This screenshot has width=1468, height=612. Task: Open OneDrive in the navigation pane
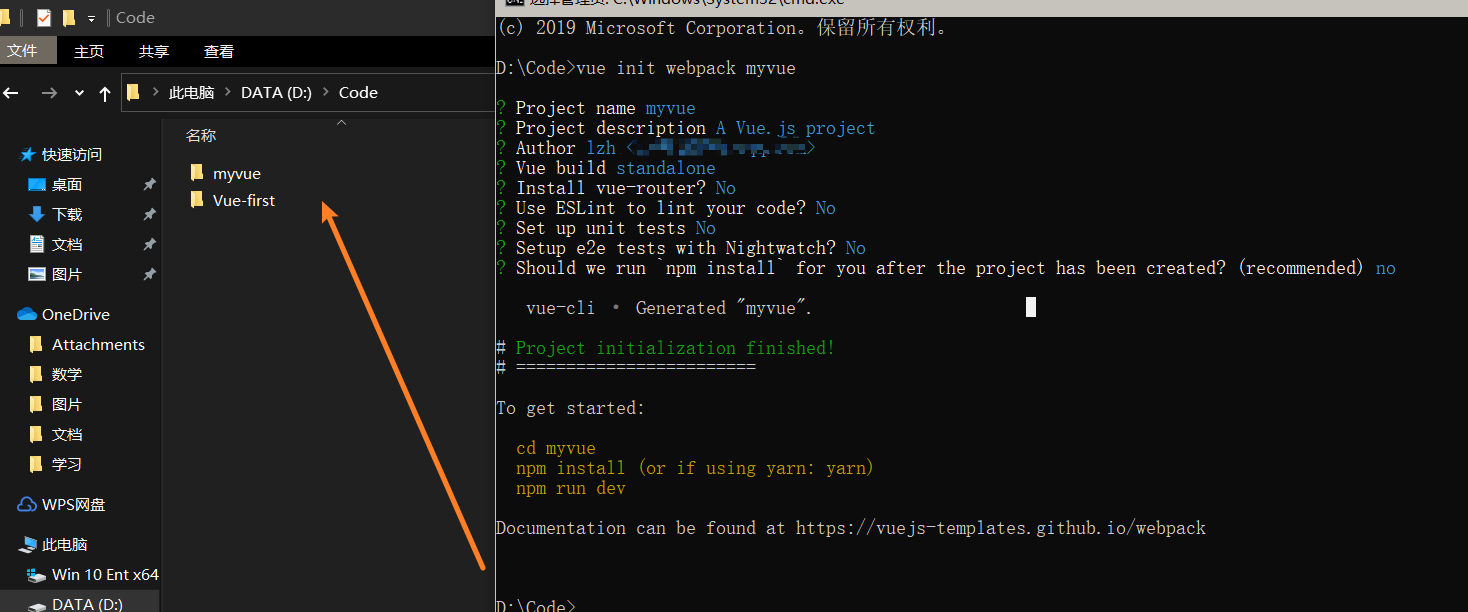tap(76, 314)
